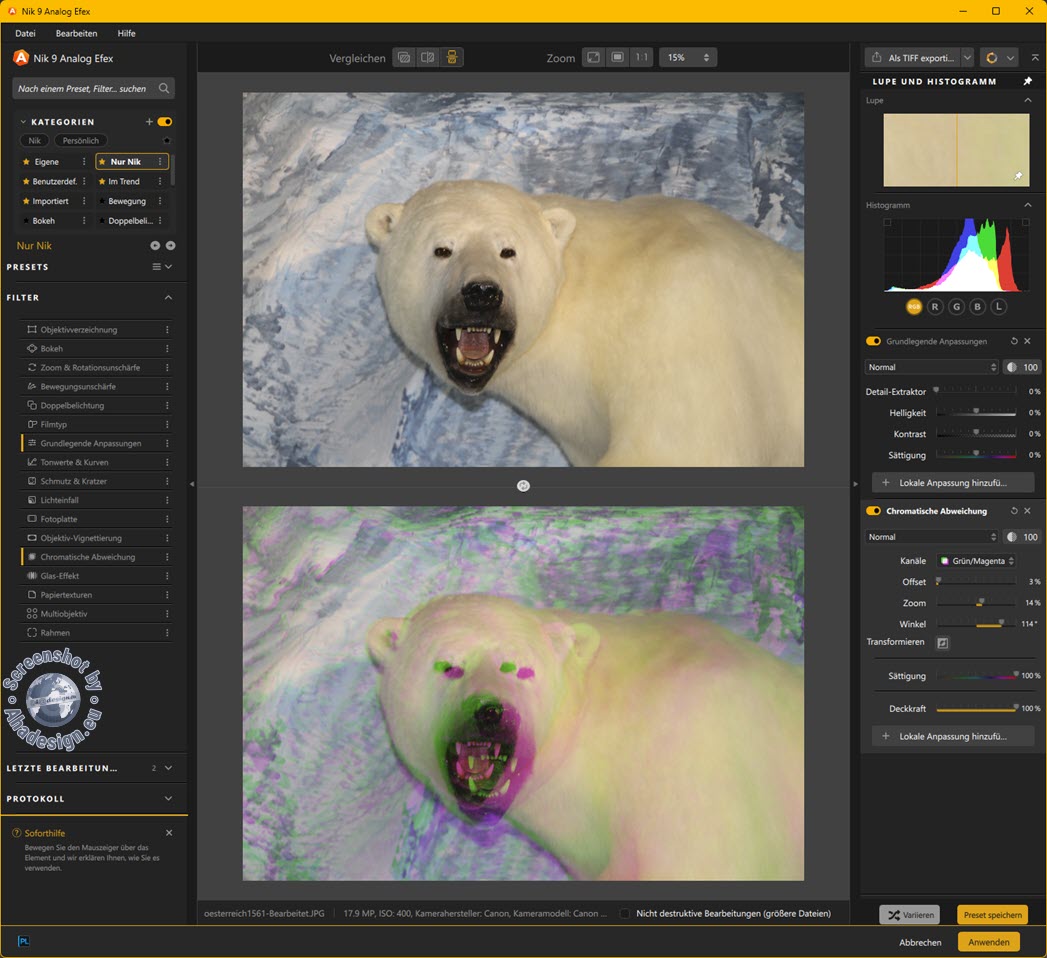Open the Bearbeiten menu

(76, 33)
